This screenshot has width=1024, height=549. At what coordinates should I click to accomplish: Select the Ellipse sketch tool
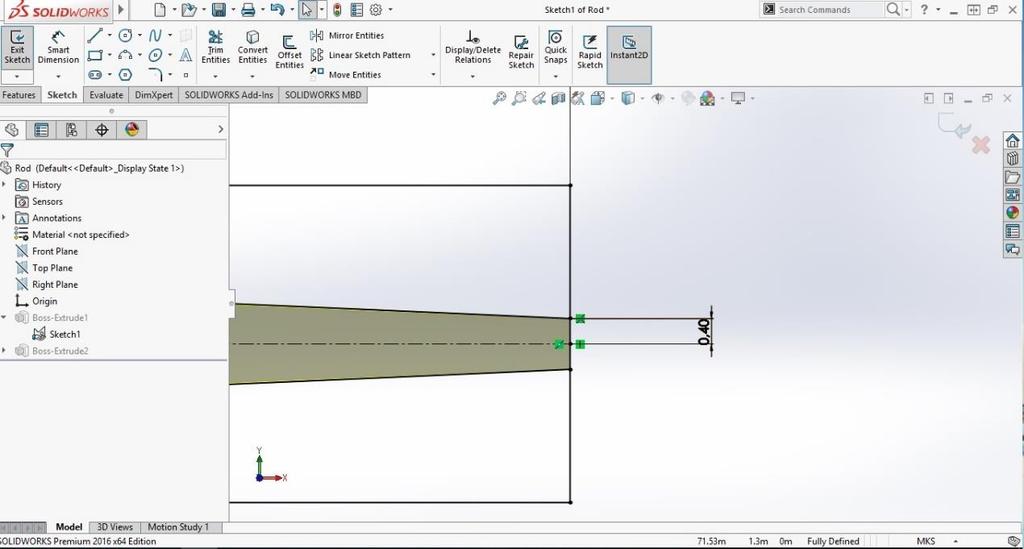[155, 55]
